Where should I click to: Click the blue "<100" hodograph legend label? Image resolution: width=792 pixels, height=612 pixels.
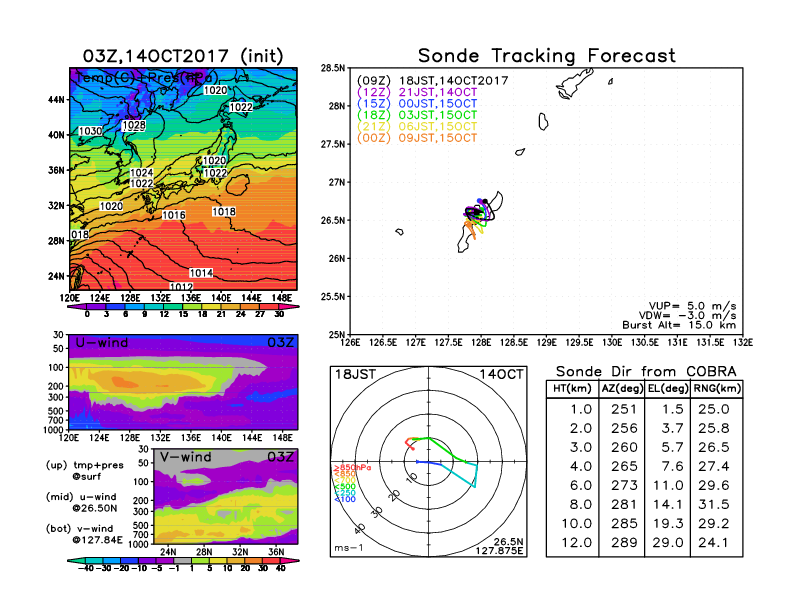344,499
